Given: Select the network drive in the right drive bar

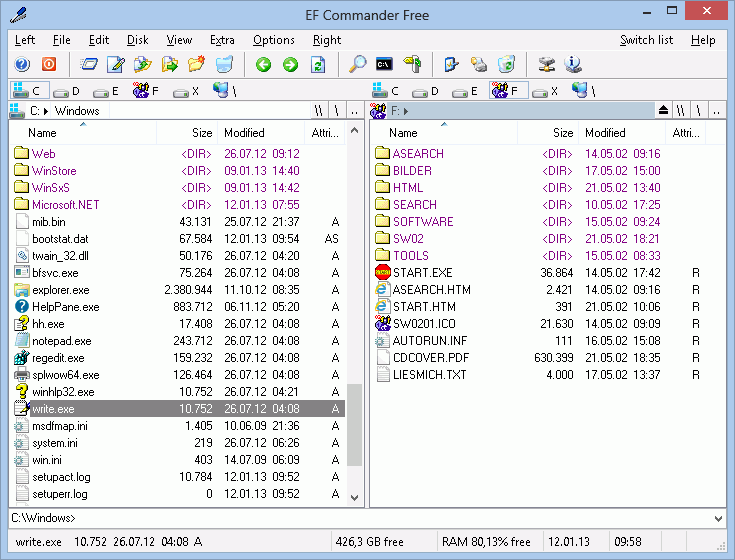Looking at the screenshot, I should [583, 90].
